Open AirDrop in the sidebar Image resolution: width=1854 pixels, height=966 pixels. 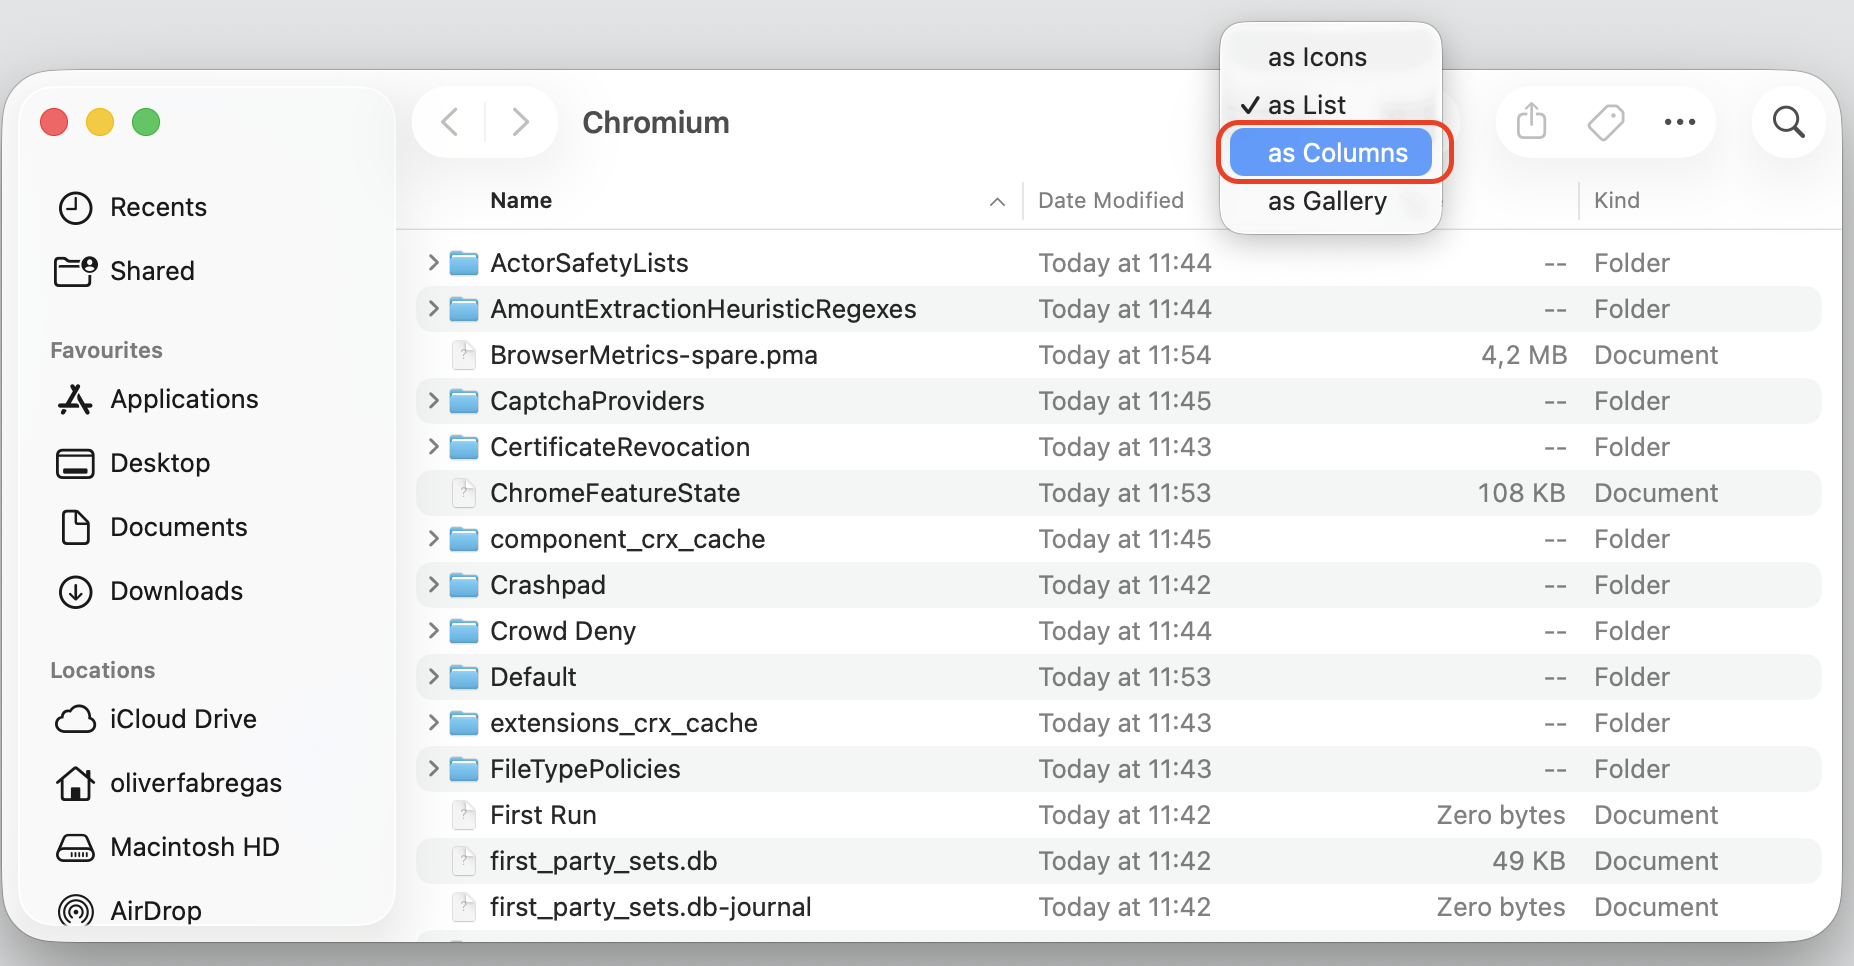(130, 911)
